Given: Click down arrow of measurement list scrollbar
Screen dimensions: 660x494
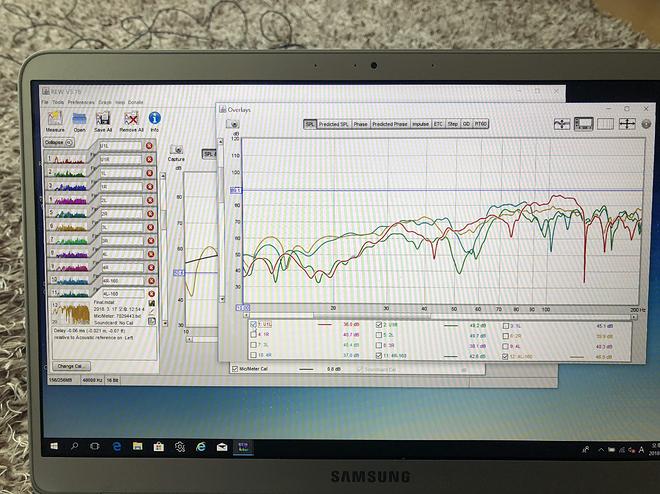Looking at the screenshot, I should (165, 323).
